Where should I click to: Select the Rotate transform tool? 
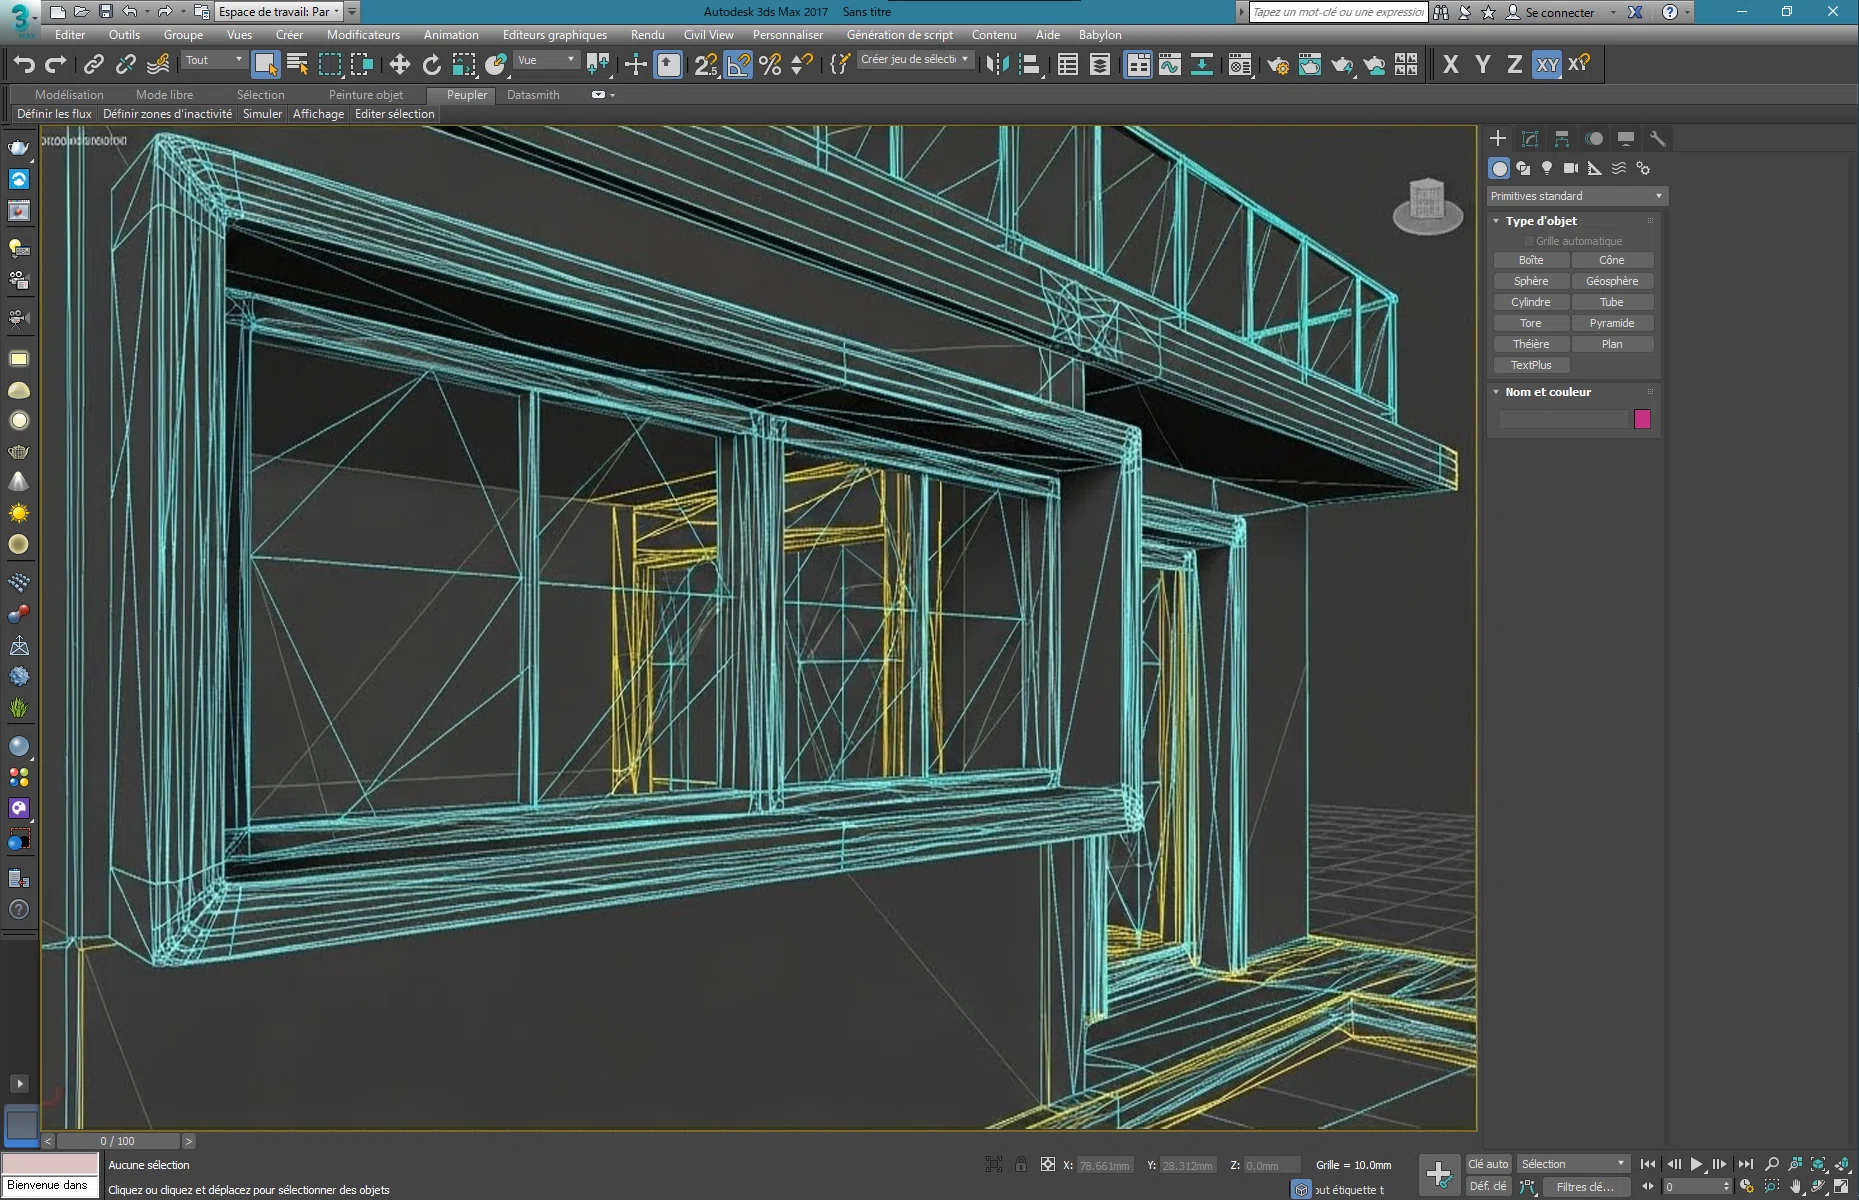pyautogui.click(x=431, y=65)
